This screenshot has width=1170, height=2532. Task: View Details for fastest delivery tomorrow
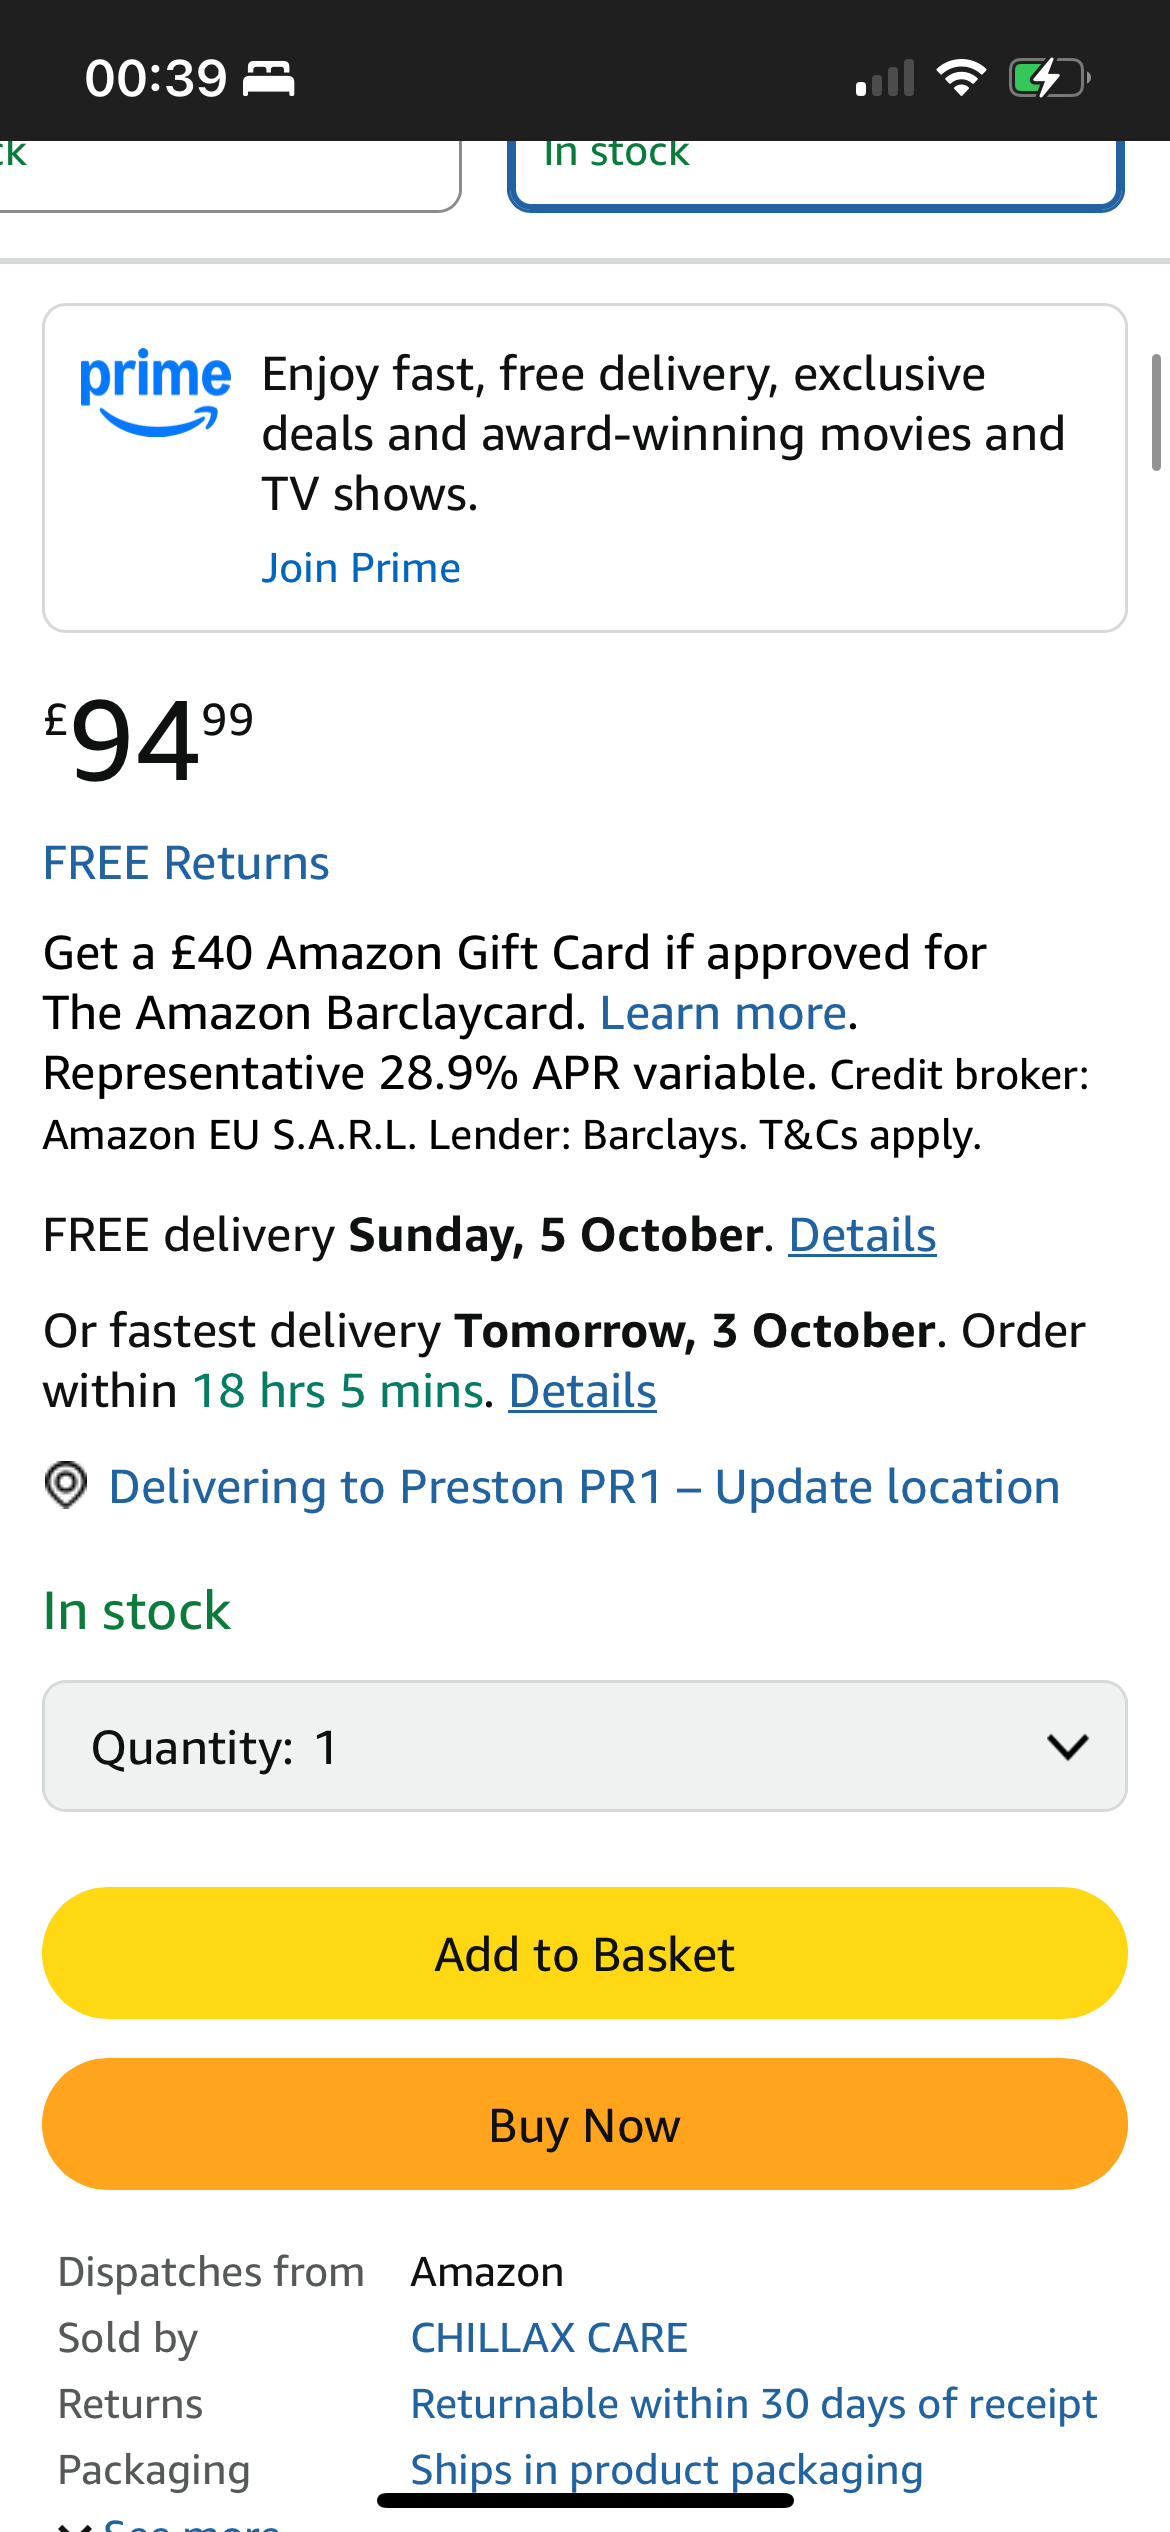582,1391
